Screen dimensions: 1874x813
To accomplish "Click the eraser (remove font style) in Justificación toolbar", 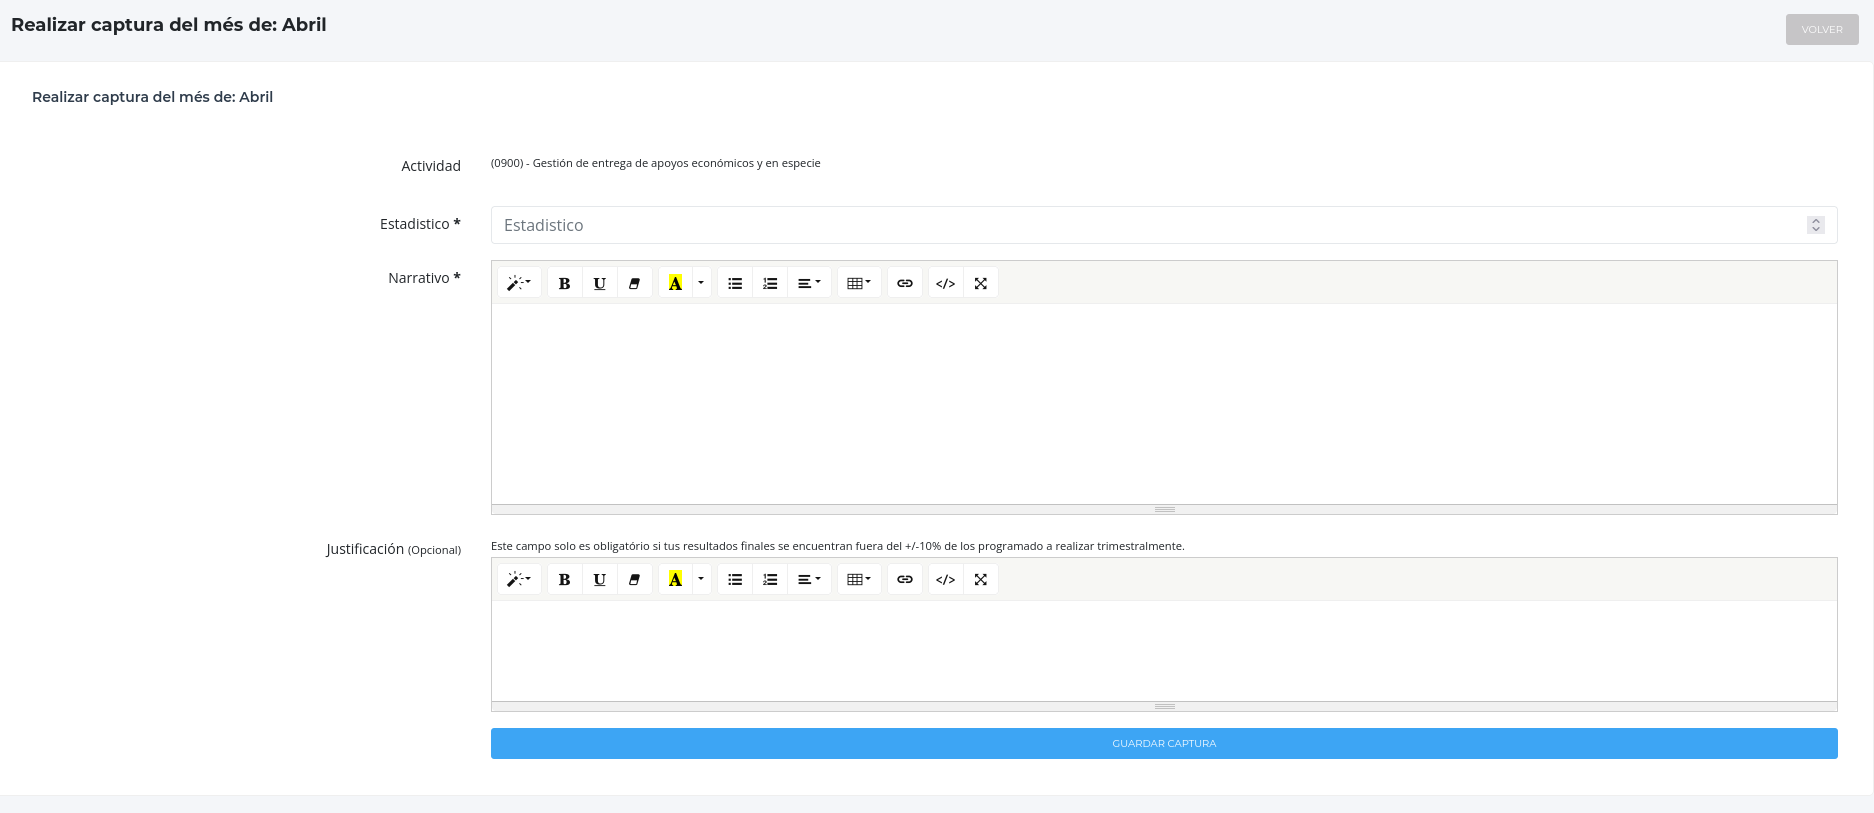I will [634, 579].
